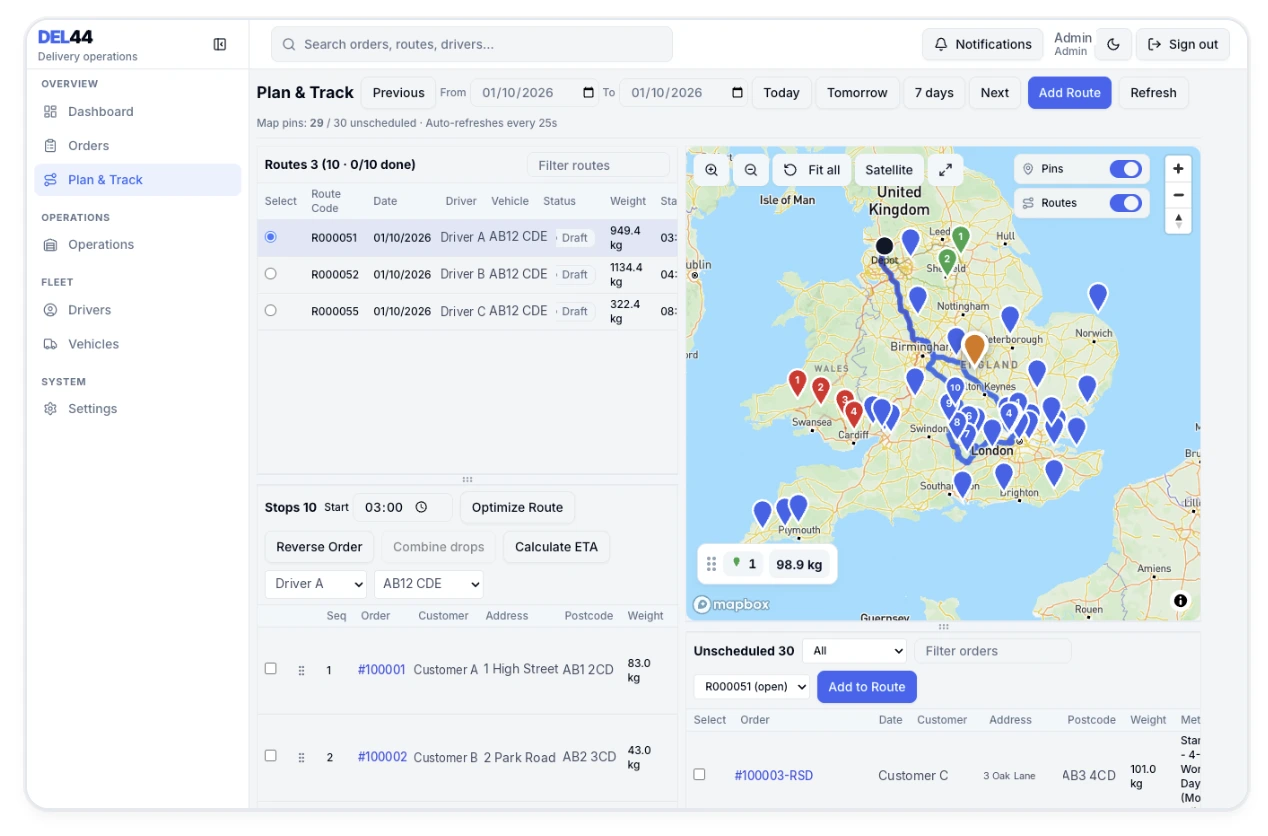Reset map bearing compass icon
The width and height of the screenshot is (1268, 836).
(1178, 221)
